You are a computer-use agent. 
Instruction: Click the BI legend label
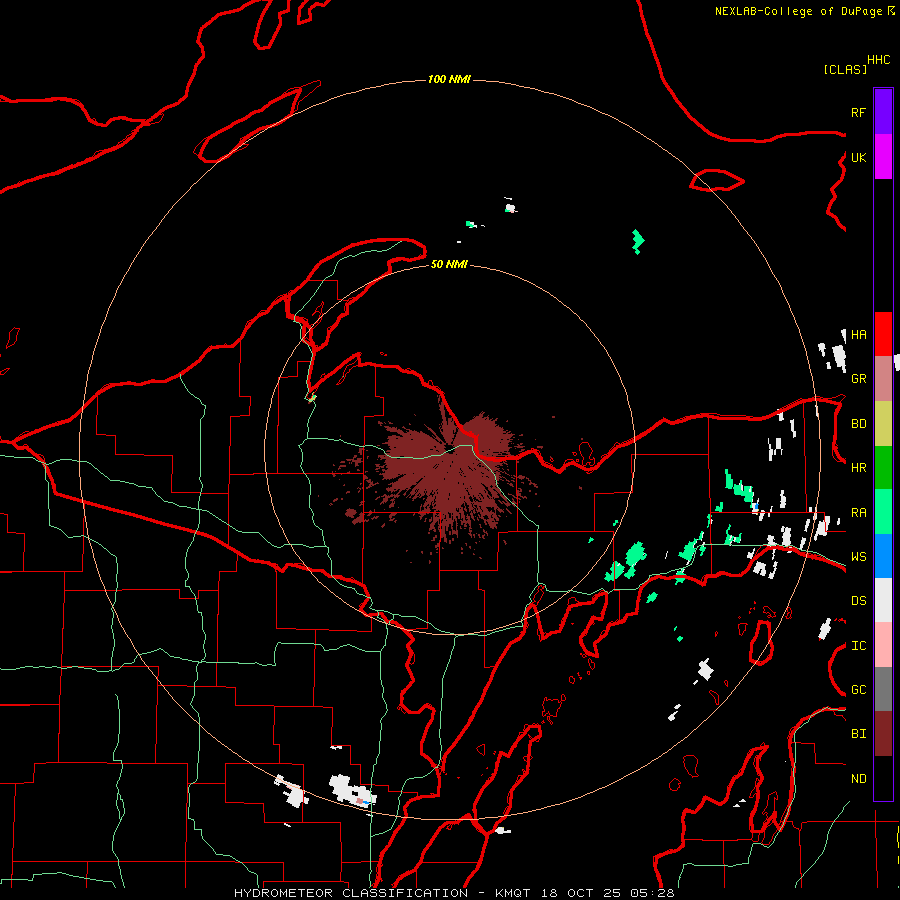[x=858, y=734]
